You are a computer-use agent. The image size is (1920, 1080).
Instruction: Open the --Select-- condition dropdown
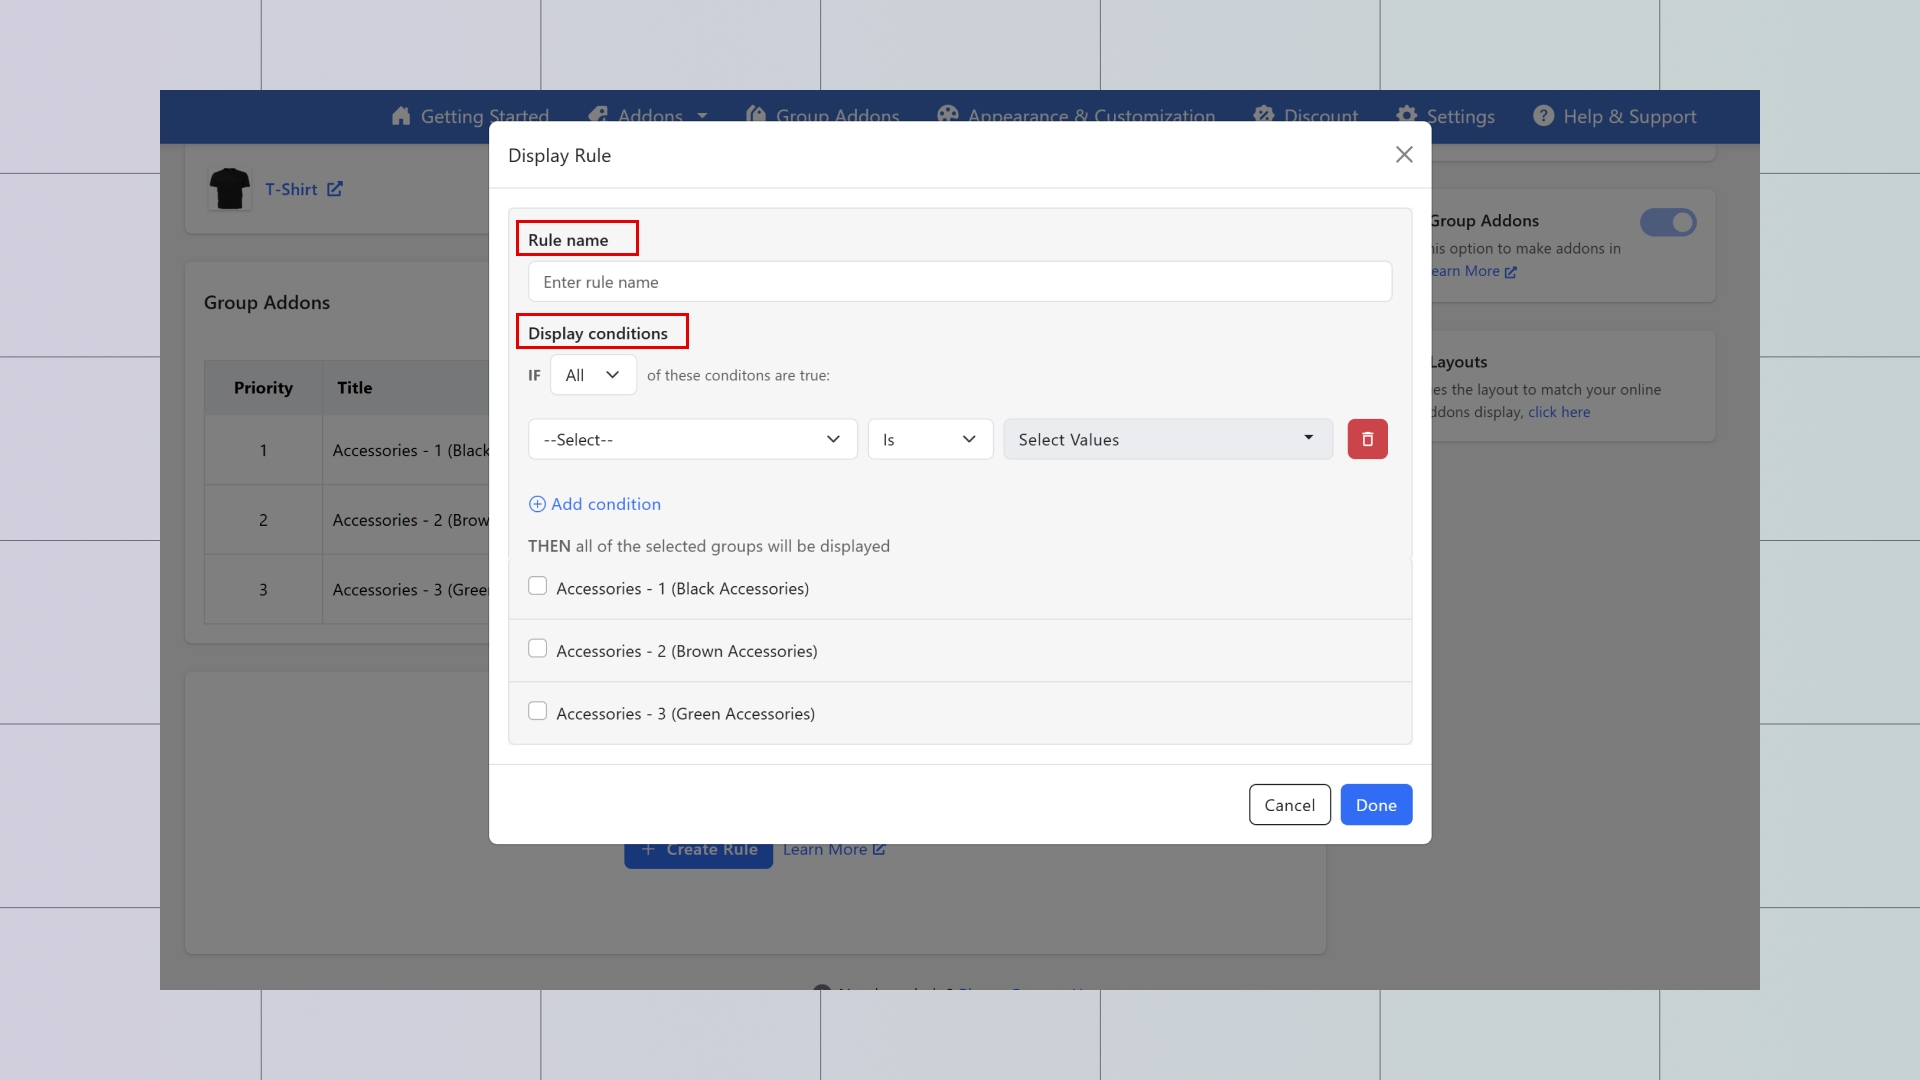pyautogui.click(x=692, y=439)
